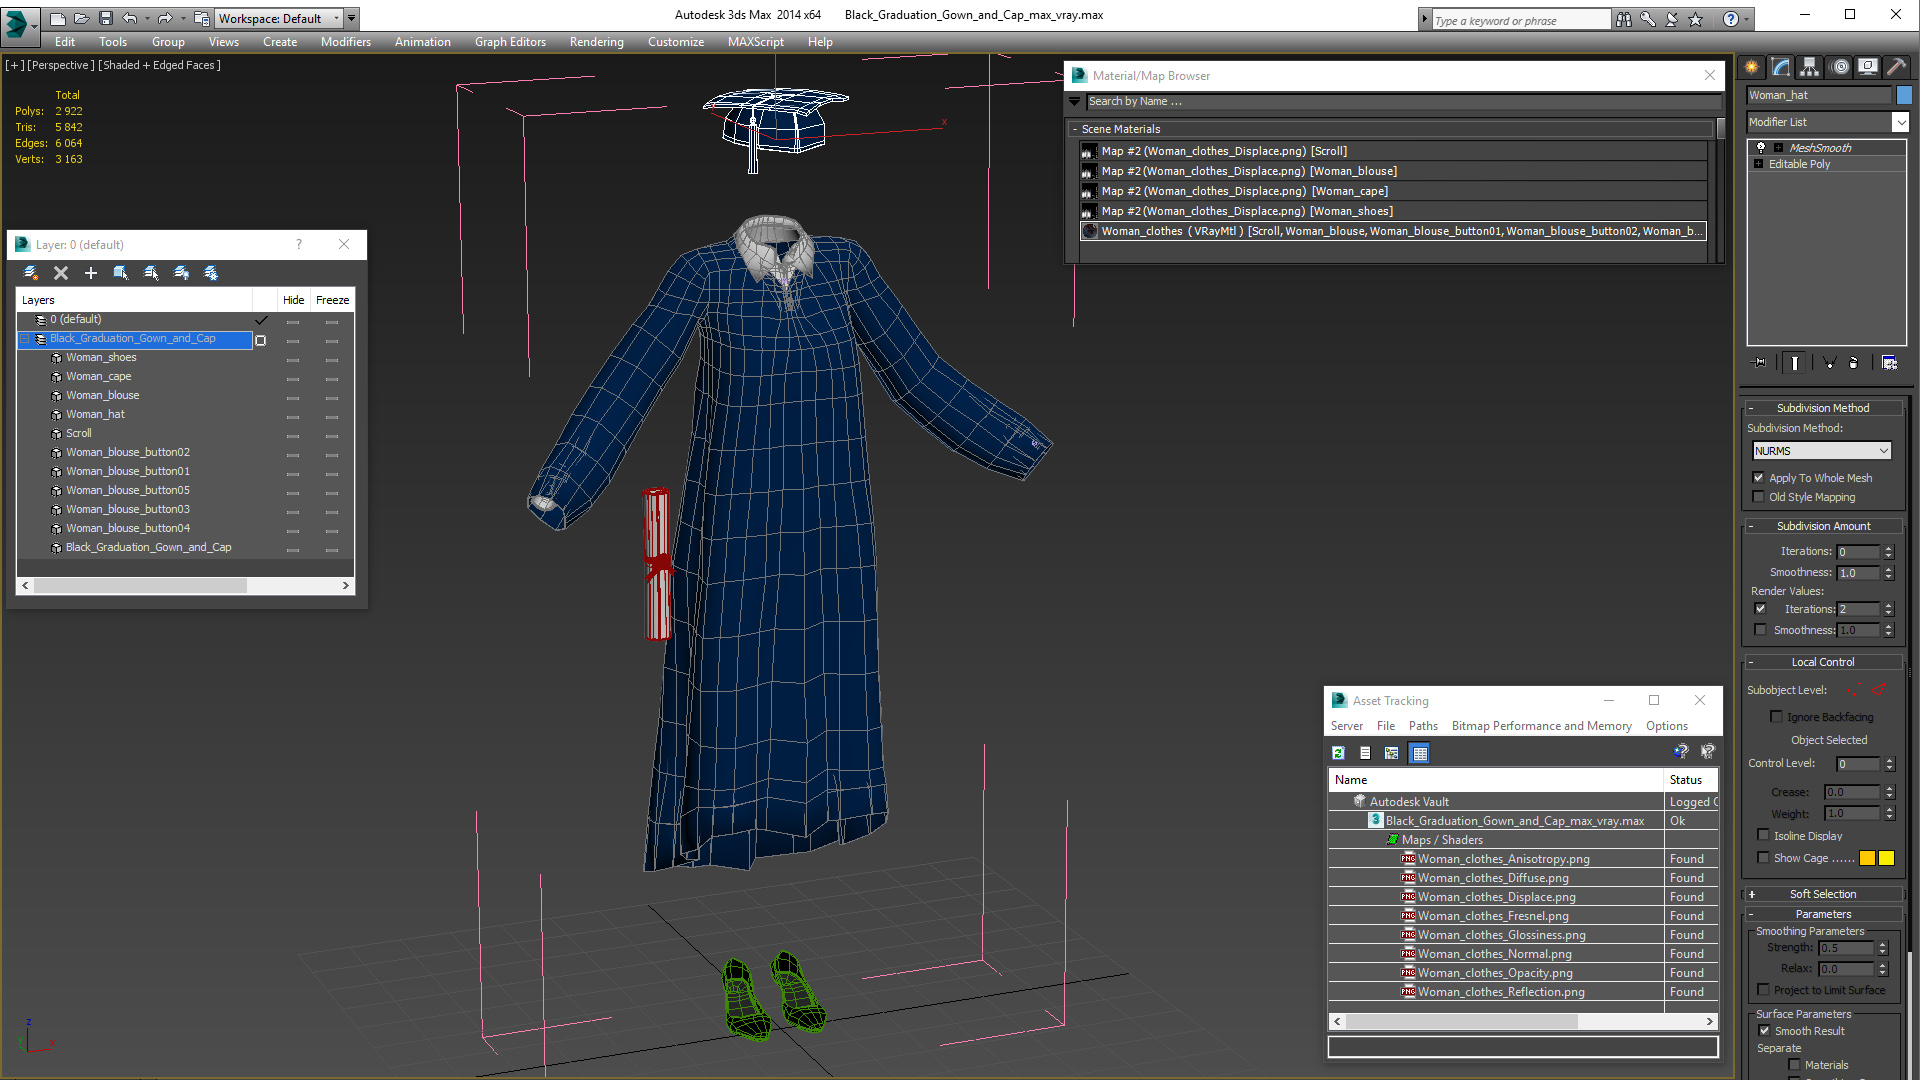Open the Utilities hammer panel tab

coord(1896,67)
